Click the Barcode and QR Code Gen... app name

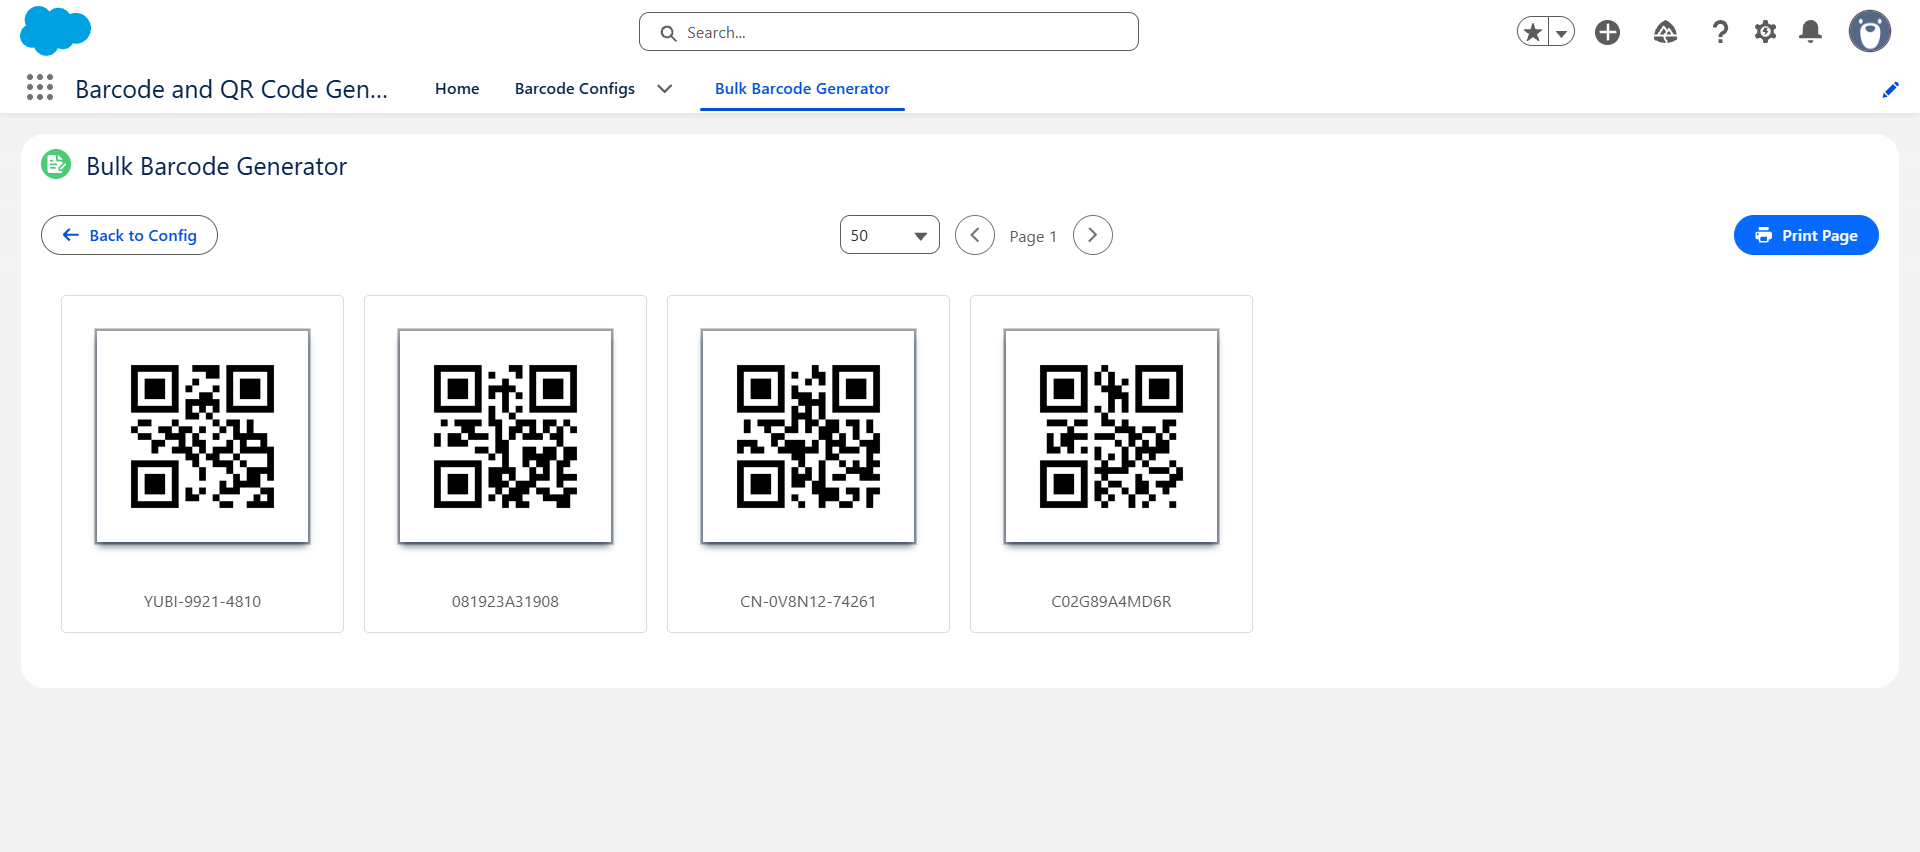coord(231,89)
